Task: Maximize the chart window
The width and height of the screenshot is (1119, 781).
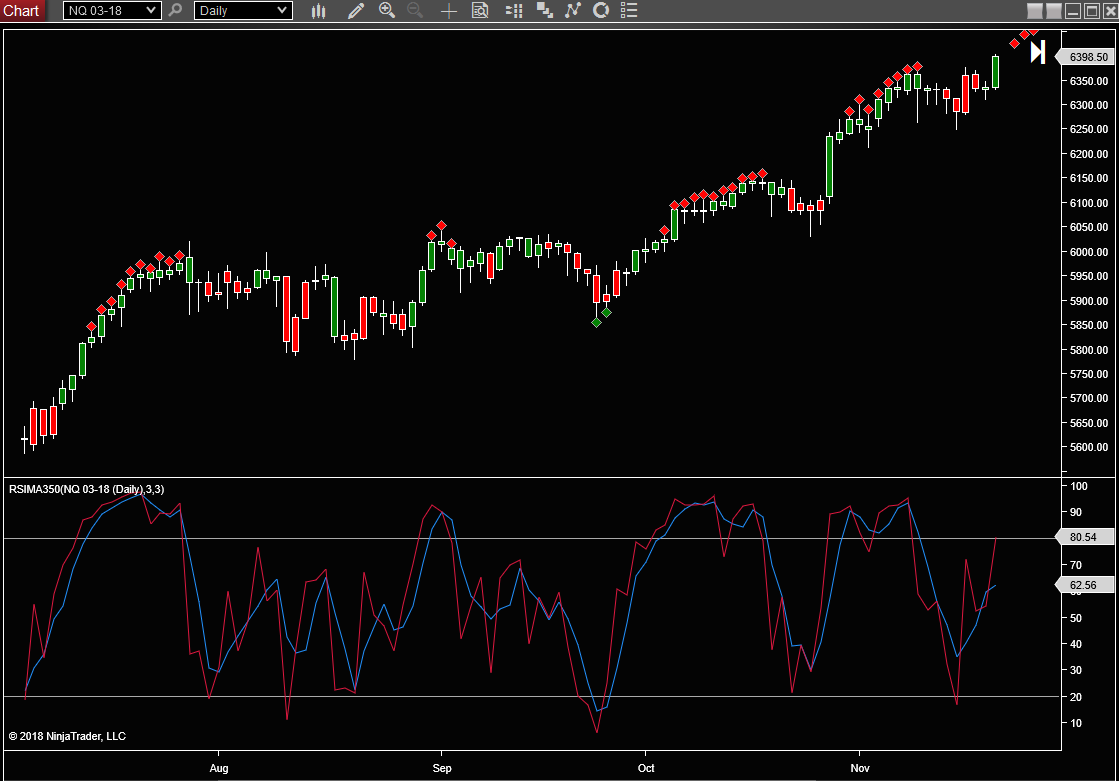Action: tap(1092, 11)
